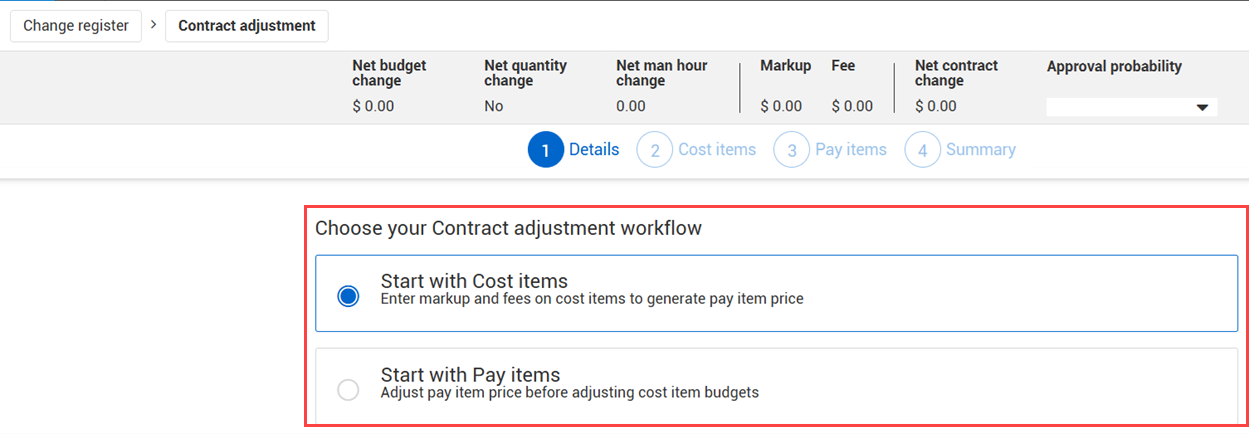Click the Net budget change value
Screen dimensions: 1249x434
(373, 106)
